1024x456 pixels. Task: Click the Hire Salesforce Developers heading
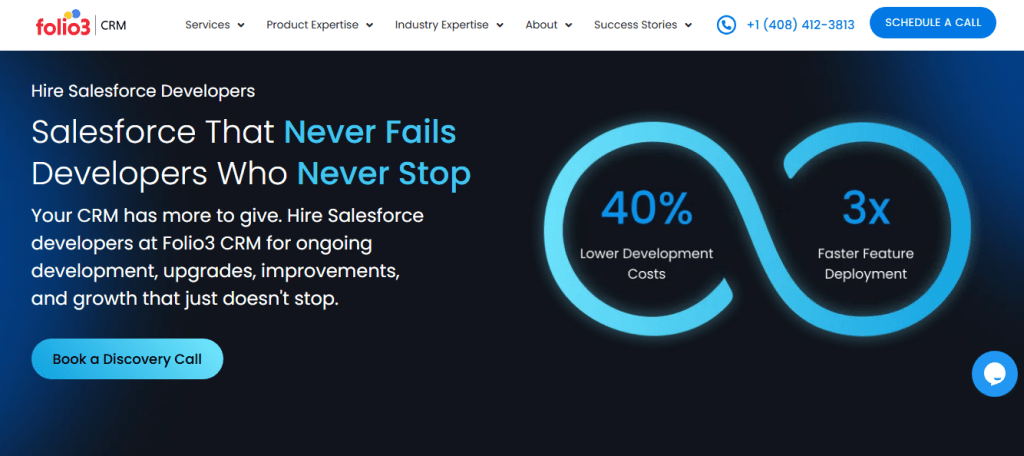coord(143,91)
